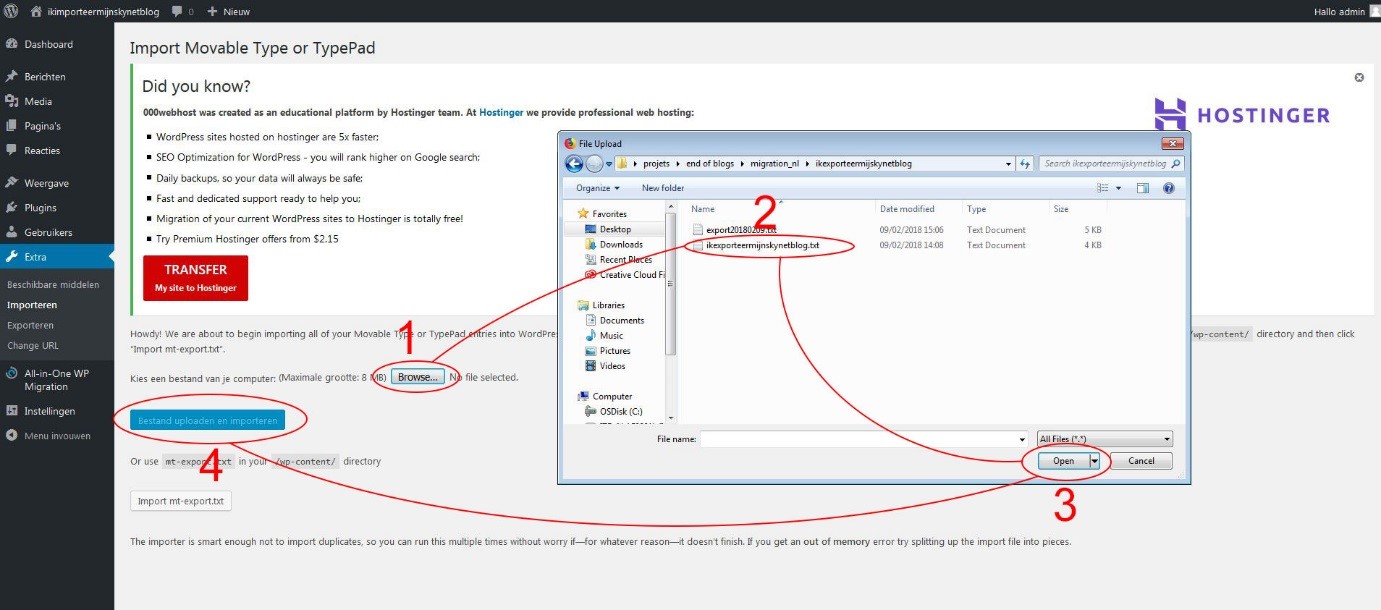
Task: Click the red 'TRANSFER My site to Hostinger' button
Action: (x=196, y=278)
